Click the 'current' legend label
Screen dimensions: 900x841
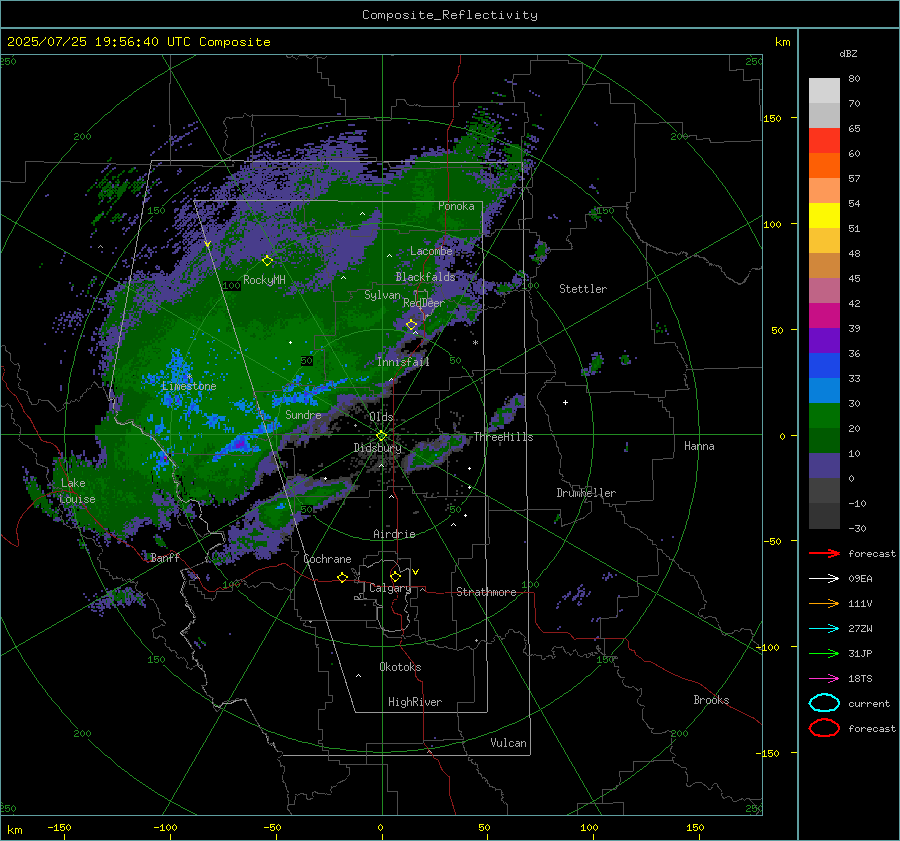[869, 703]
